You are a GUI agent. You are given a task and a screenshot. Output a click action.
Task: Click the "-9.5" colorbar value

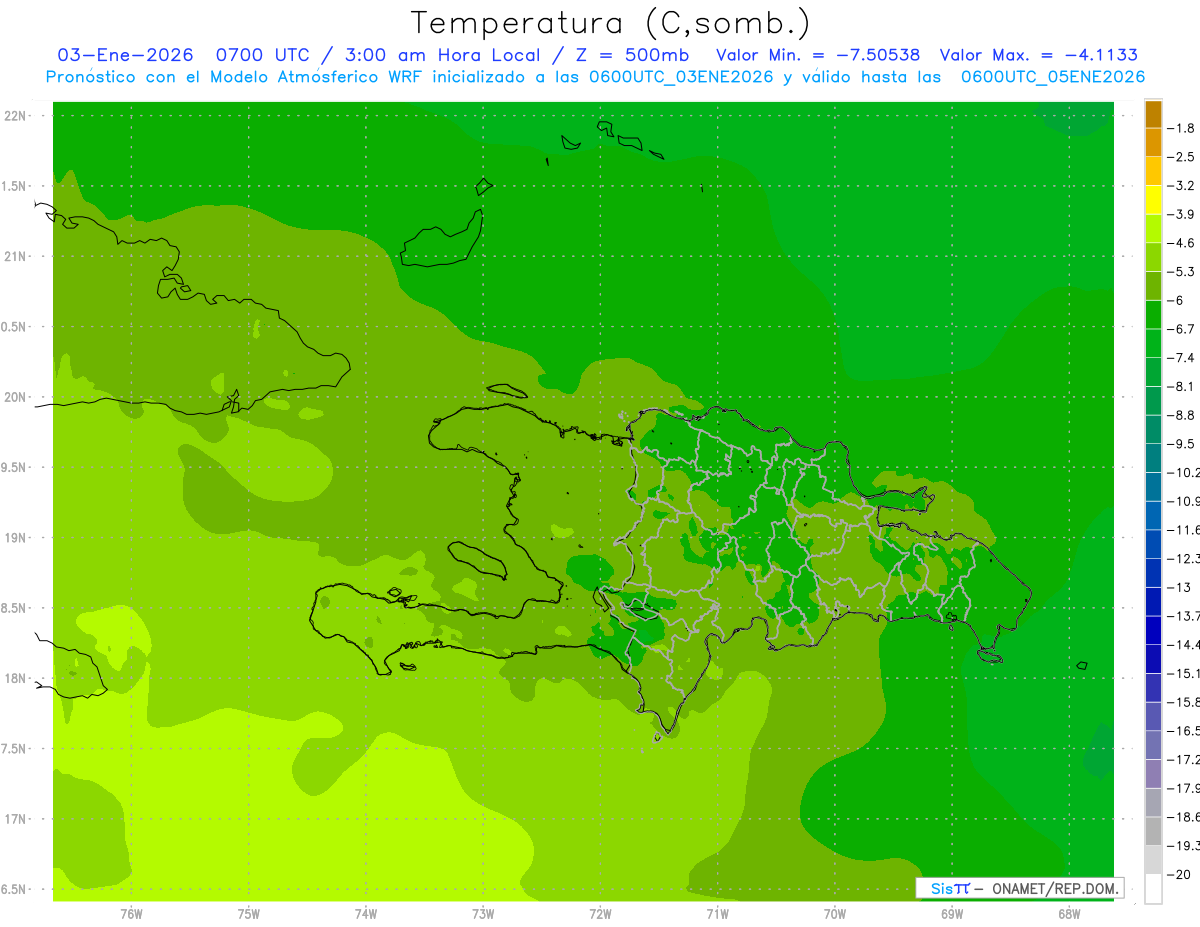[x=1182, y=443]
